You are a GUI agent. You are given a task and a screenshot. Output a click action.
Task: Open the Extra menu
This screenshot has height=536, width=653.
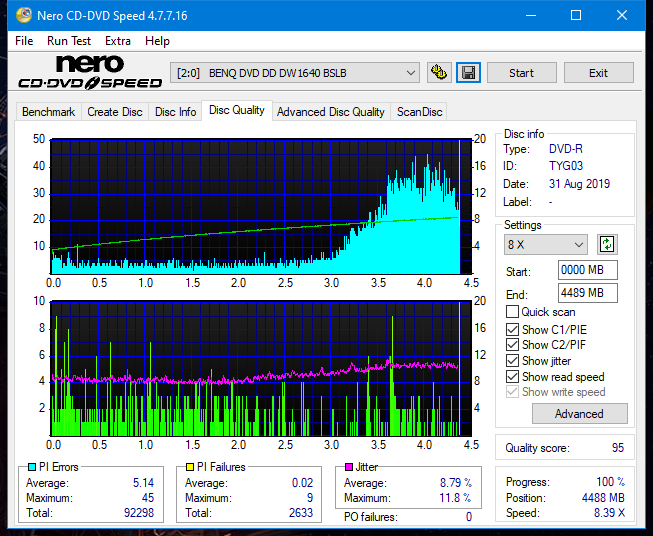pyautogui.click(x=118, y=41)
